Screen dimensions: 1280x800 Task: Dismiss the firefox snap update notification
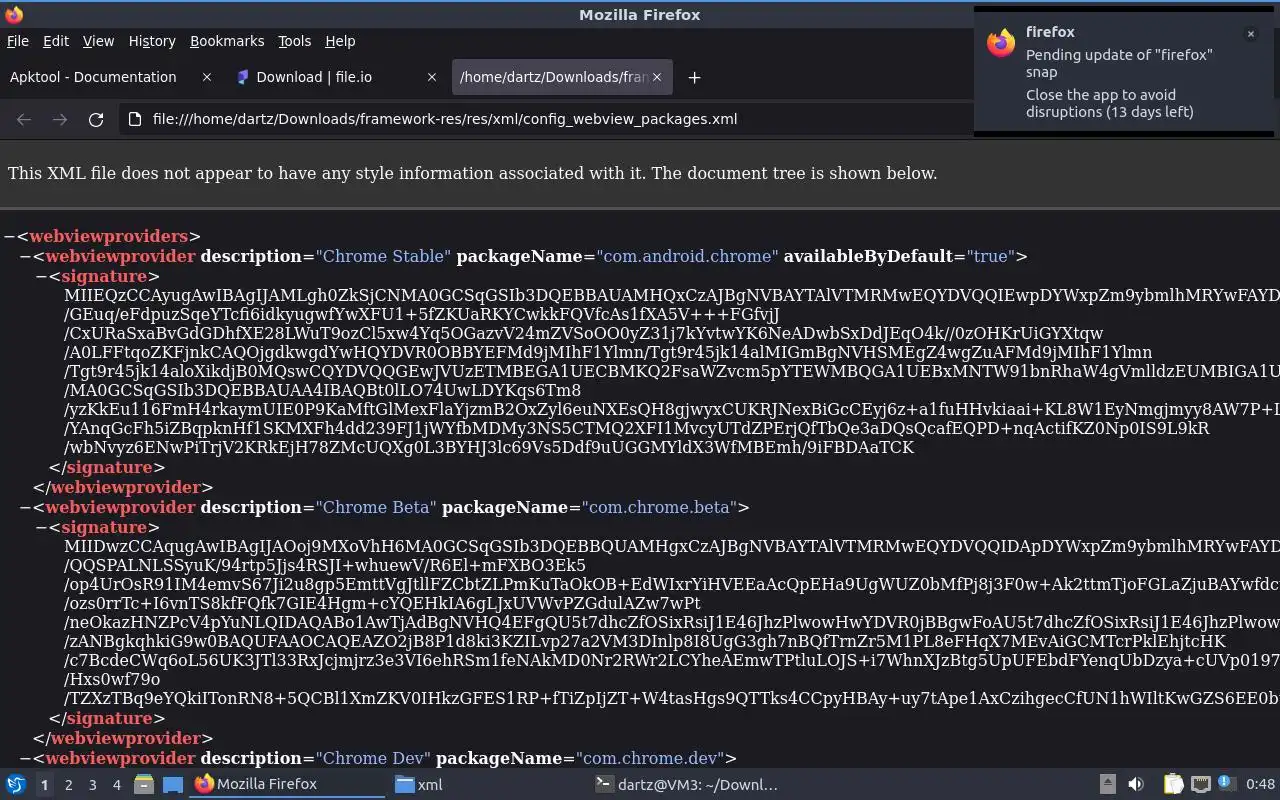[1250, 34]
